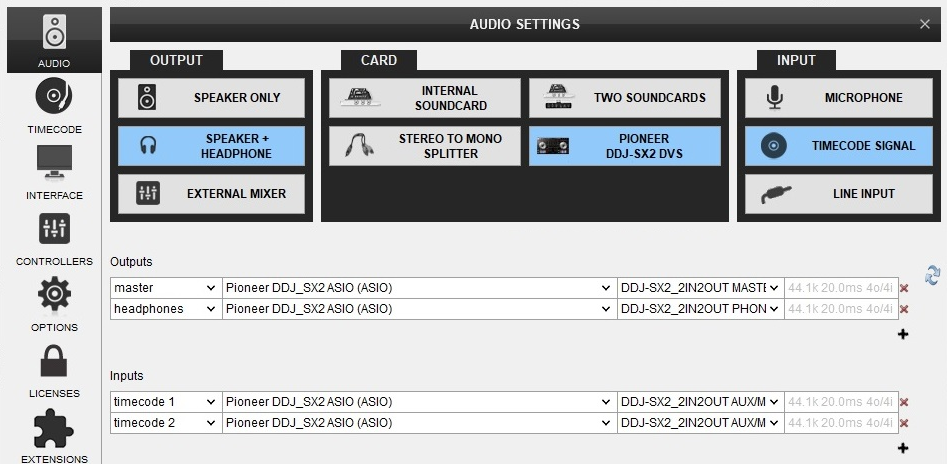Viewport: 947px width, 464px height.
Task: Open the Audio settings tab speaker icon
Action: [54, 32]
